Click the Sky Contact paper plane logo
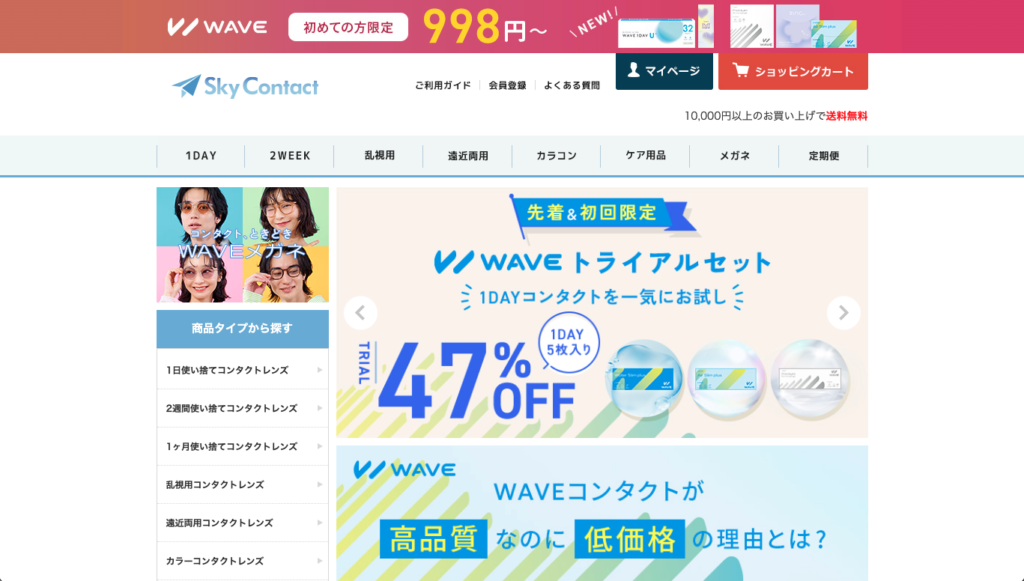 point(246,86)
